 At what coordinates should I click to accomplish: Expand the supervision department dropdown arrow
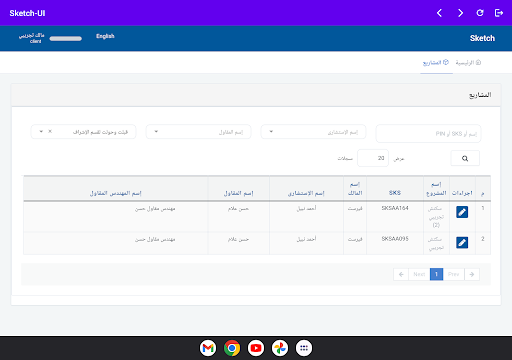click(41, 131)
